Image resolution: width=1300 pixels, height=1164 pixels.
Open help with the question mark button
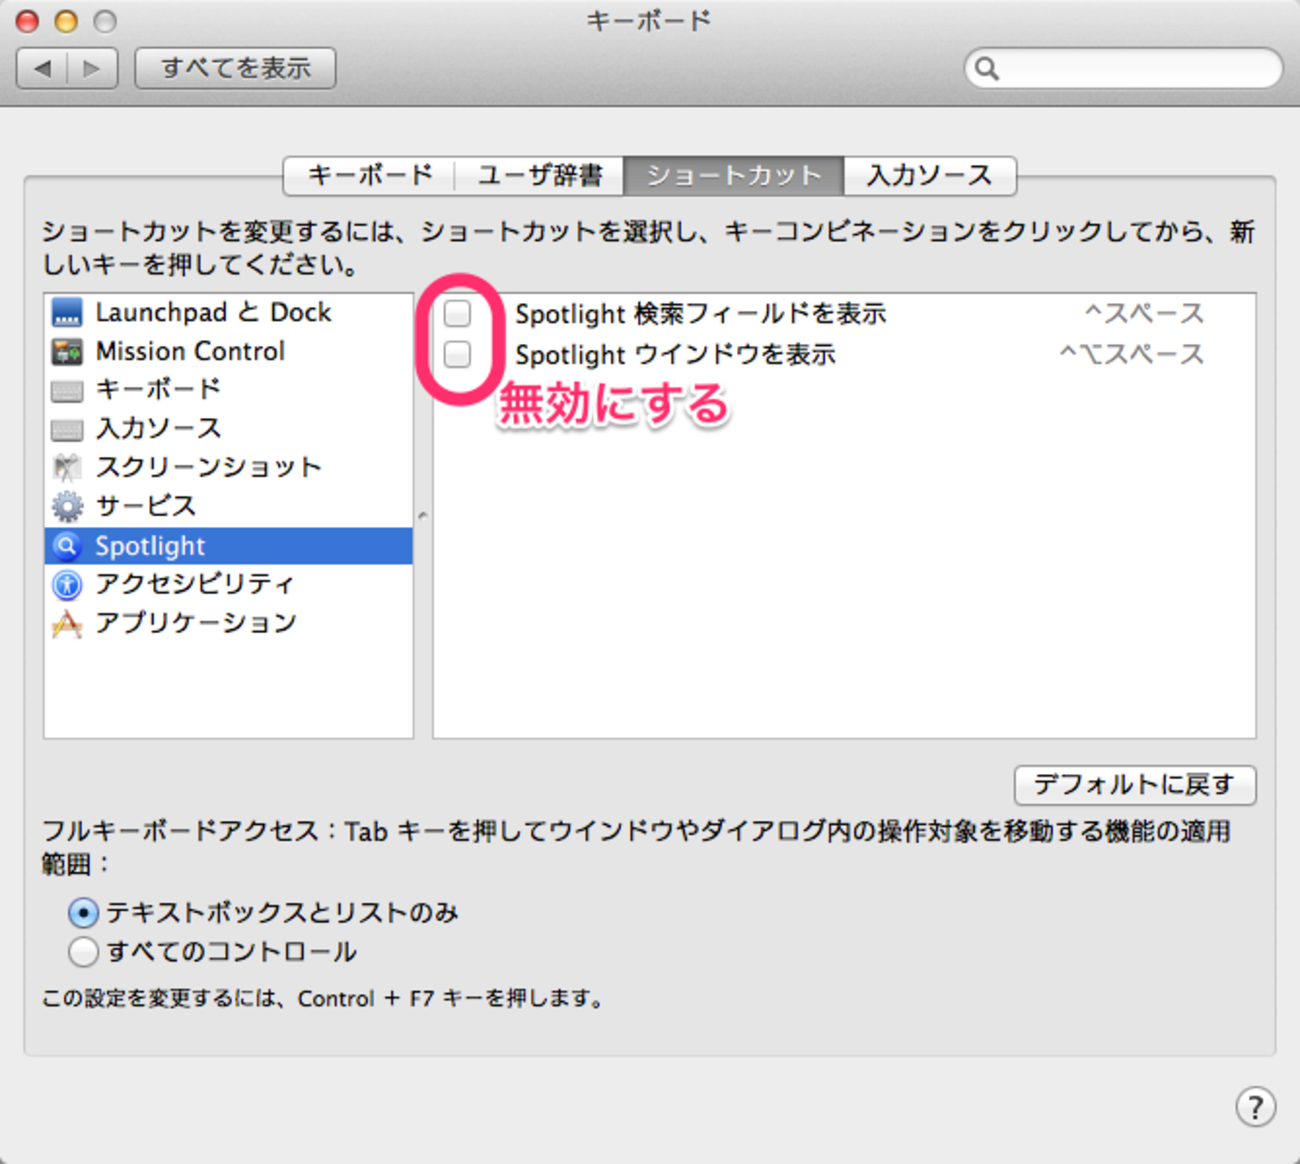pyautogui.click(x=1255, y=1107)
